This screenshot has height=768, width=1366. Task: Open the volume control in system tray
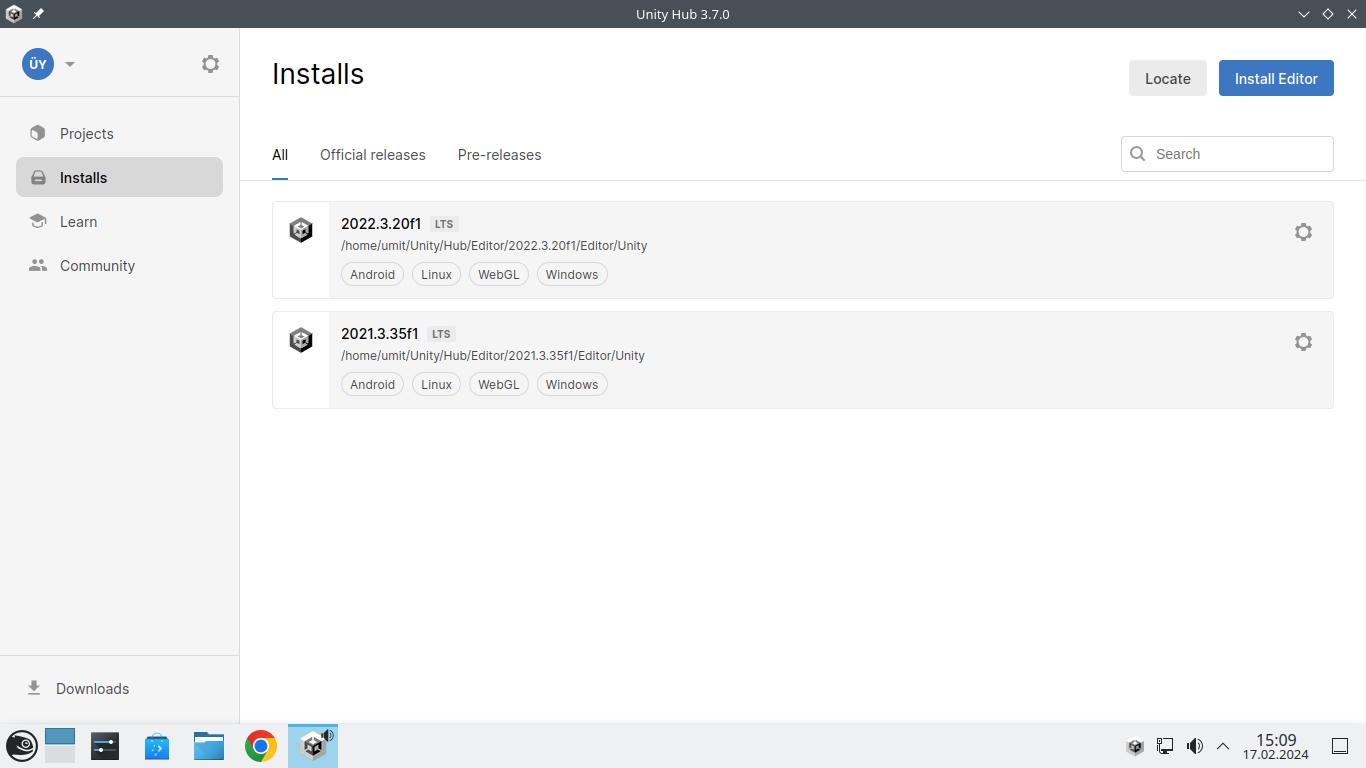click(x=1194, y=746)
